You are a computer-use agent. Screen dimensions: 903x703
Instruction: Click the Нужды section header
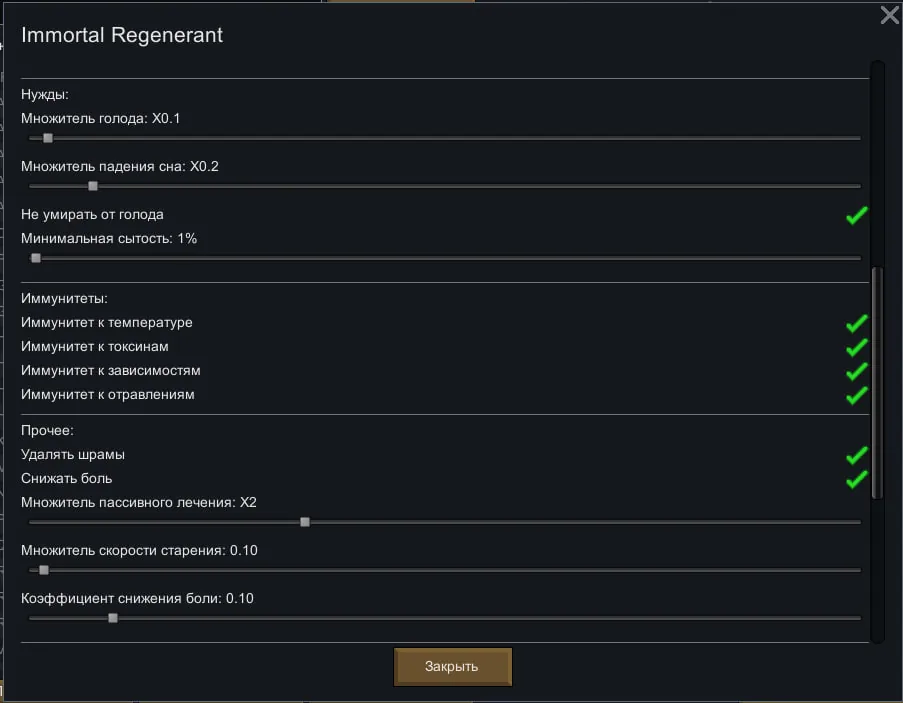point(44,94)
